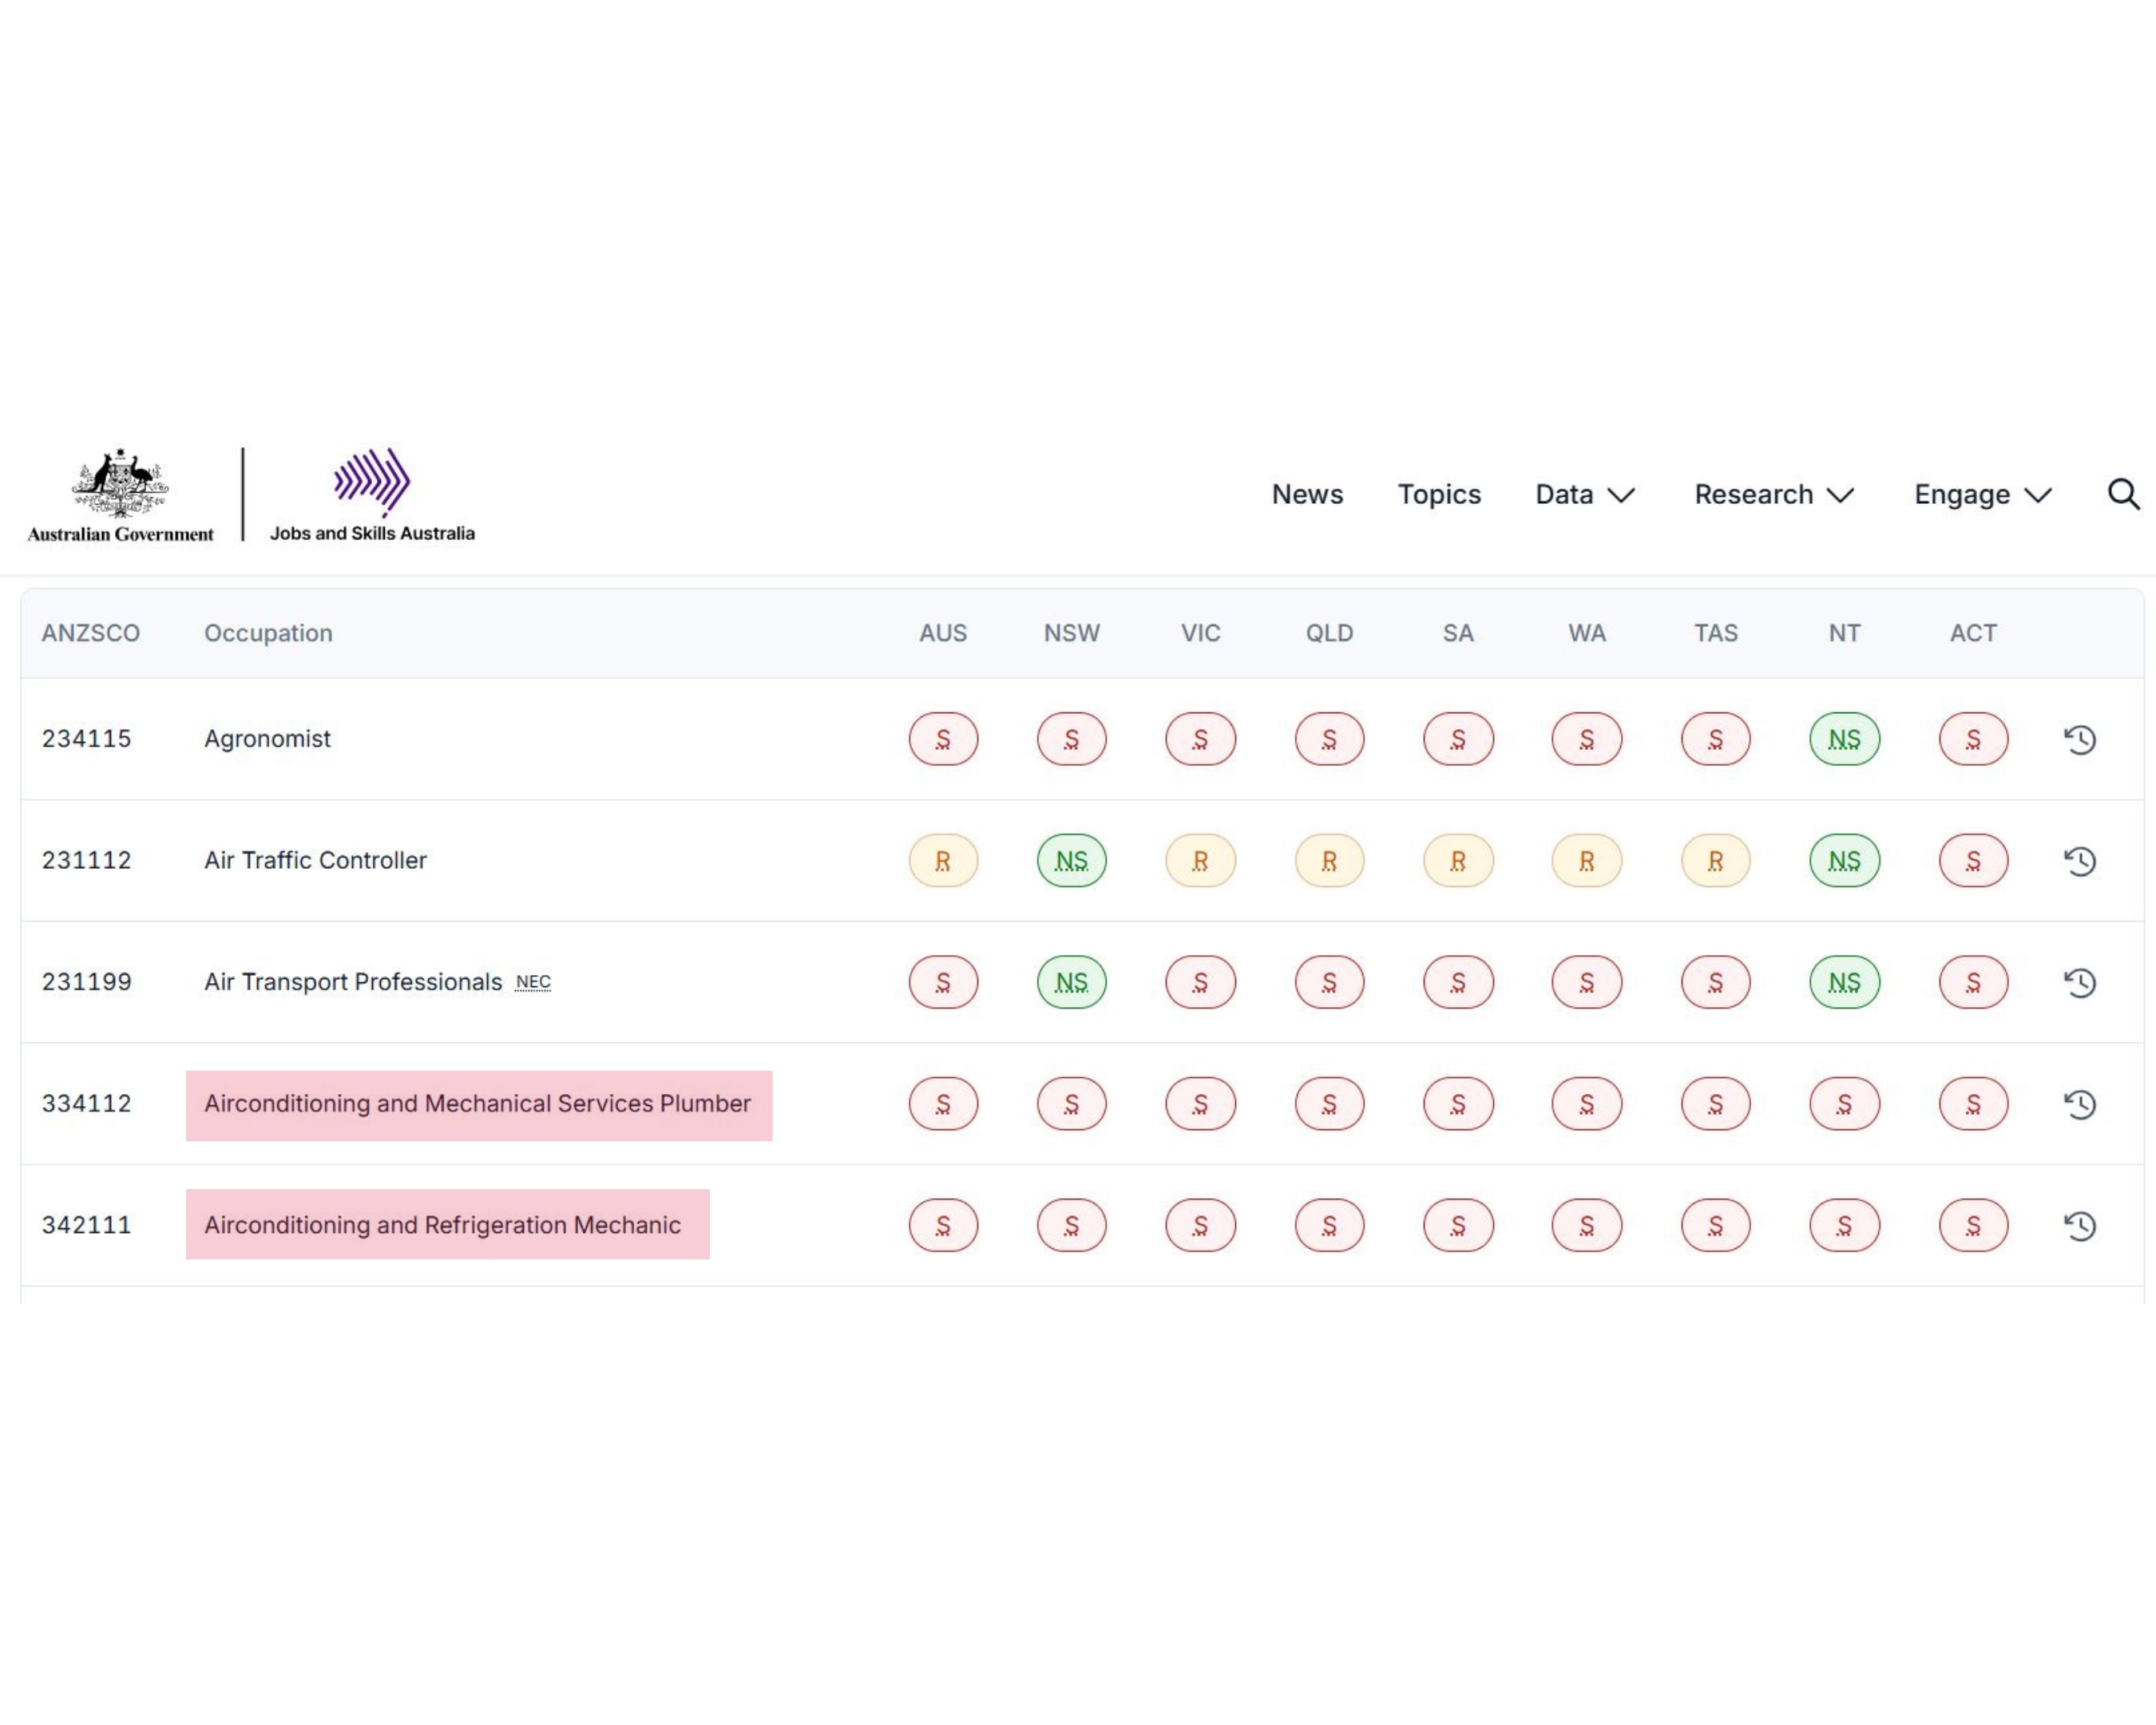Open history icon for Air Traffic Controller
2156x1725 pixels.
[2080, 861]
